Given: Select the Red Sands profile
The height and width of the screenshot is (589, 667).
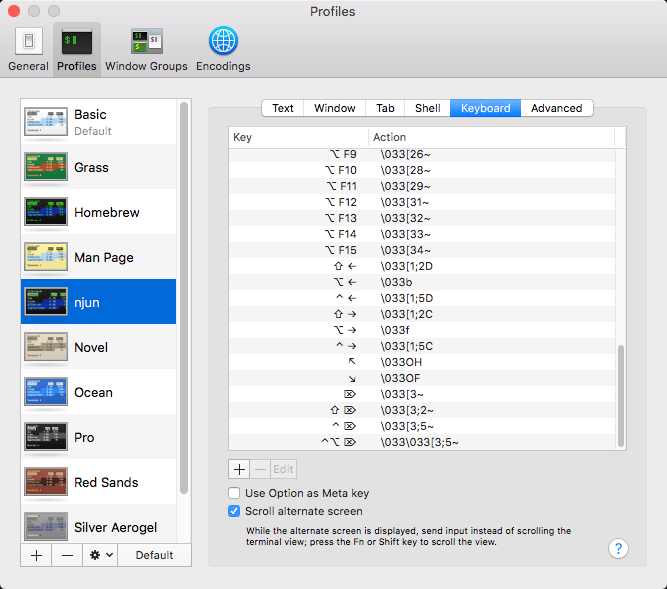Looking at the screenshot, I should pos(98,482).
